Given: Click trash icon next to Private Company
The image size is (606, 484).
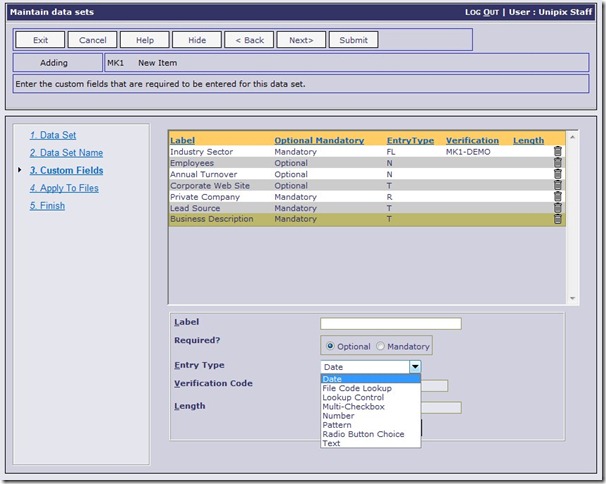Looking at the screenshot, I should tap(558, 197).
